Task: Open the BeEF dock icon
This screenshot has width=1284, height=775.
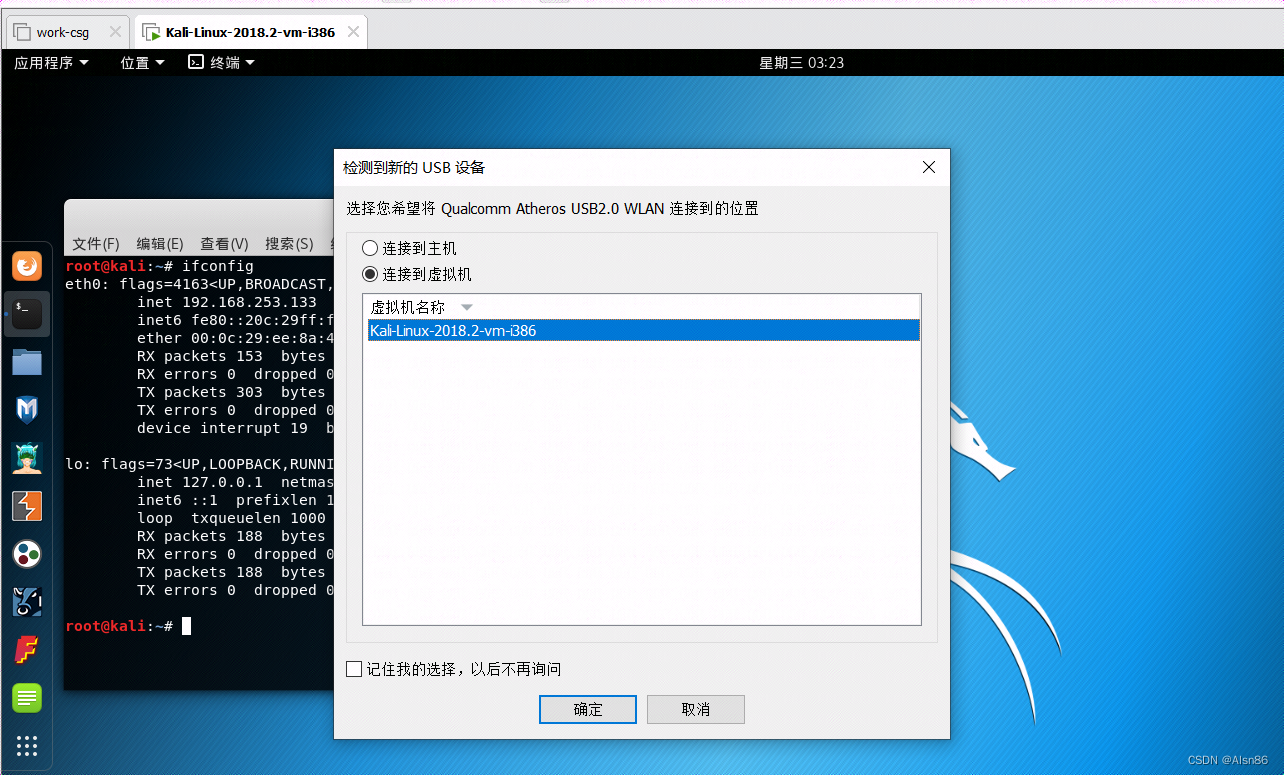Action: 27,602
